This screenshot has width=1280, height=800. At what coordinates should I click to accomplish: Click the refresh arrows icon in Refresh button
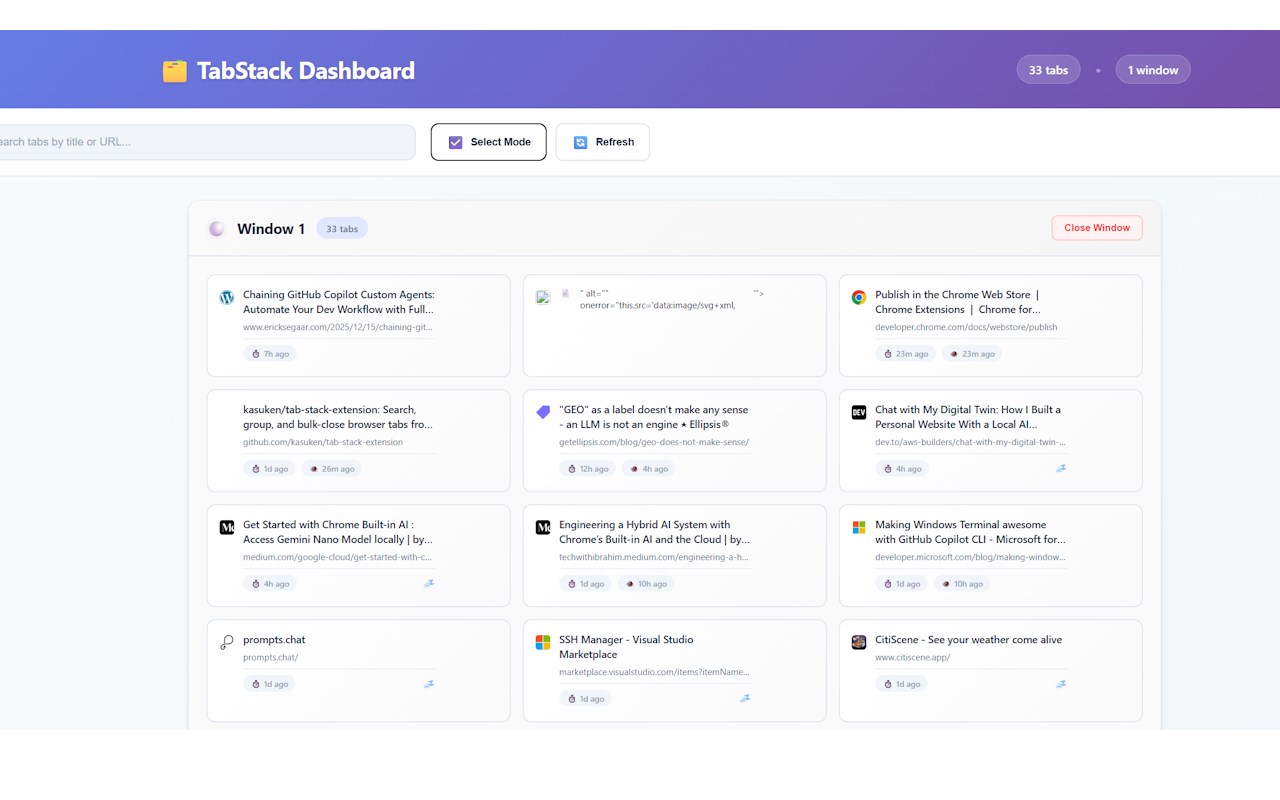(x=580, y=142)
